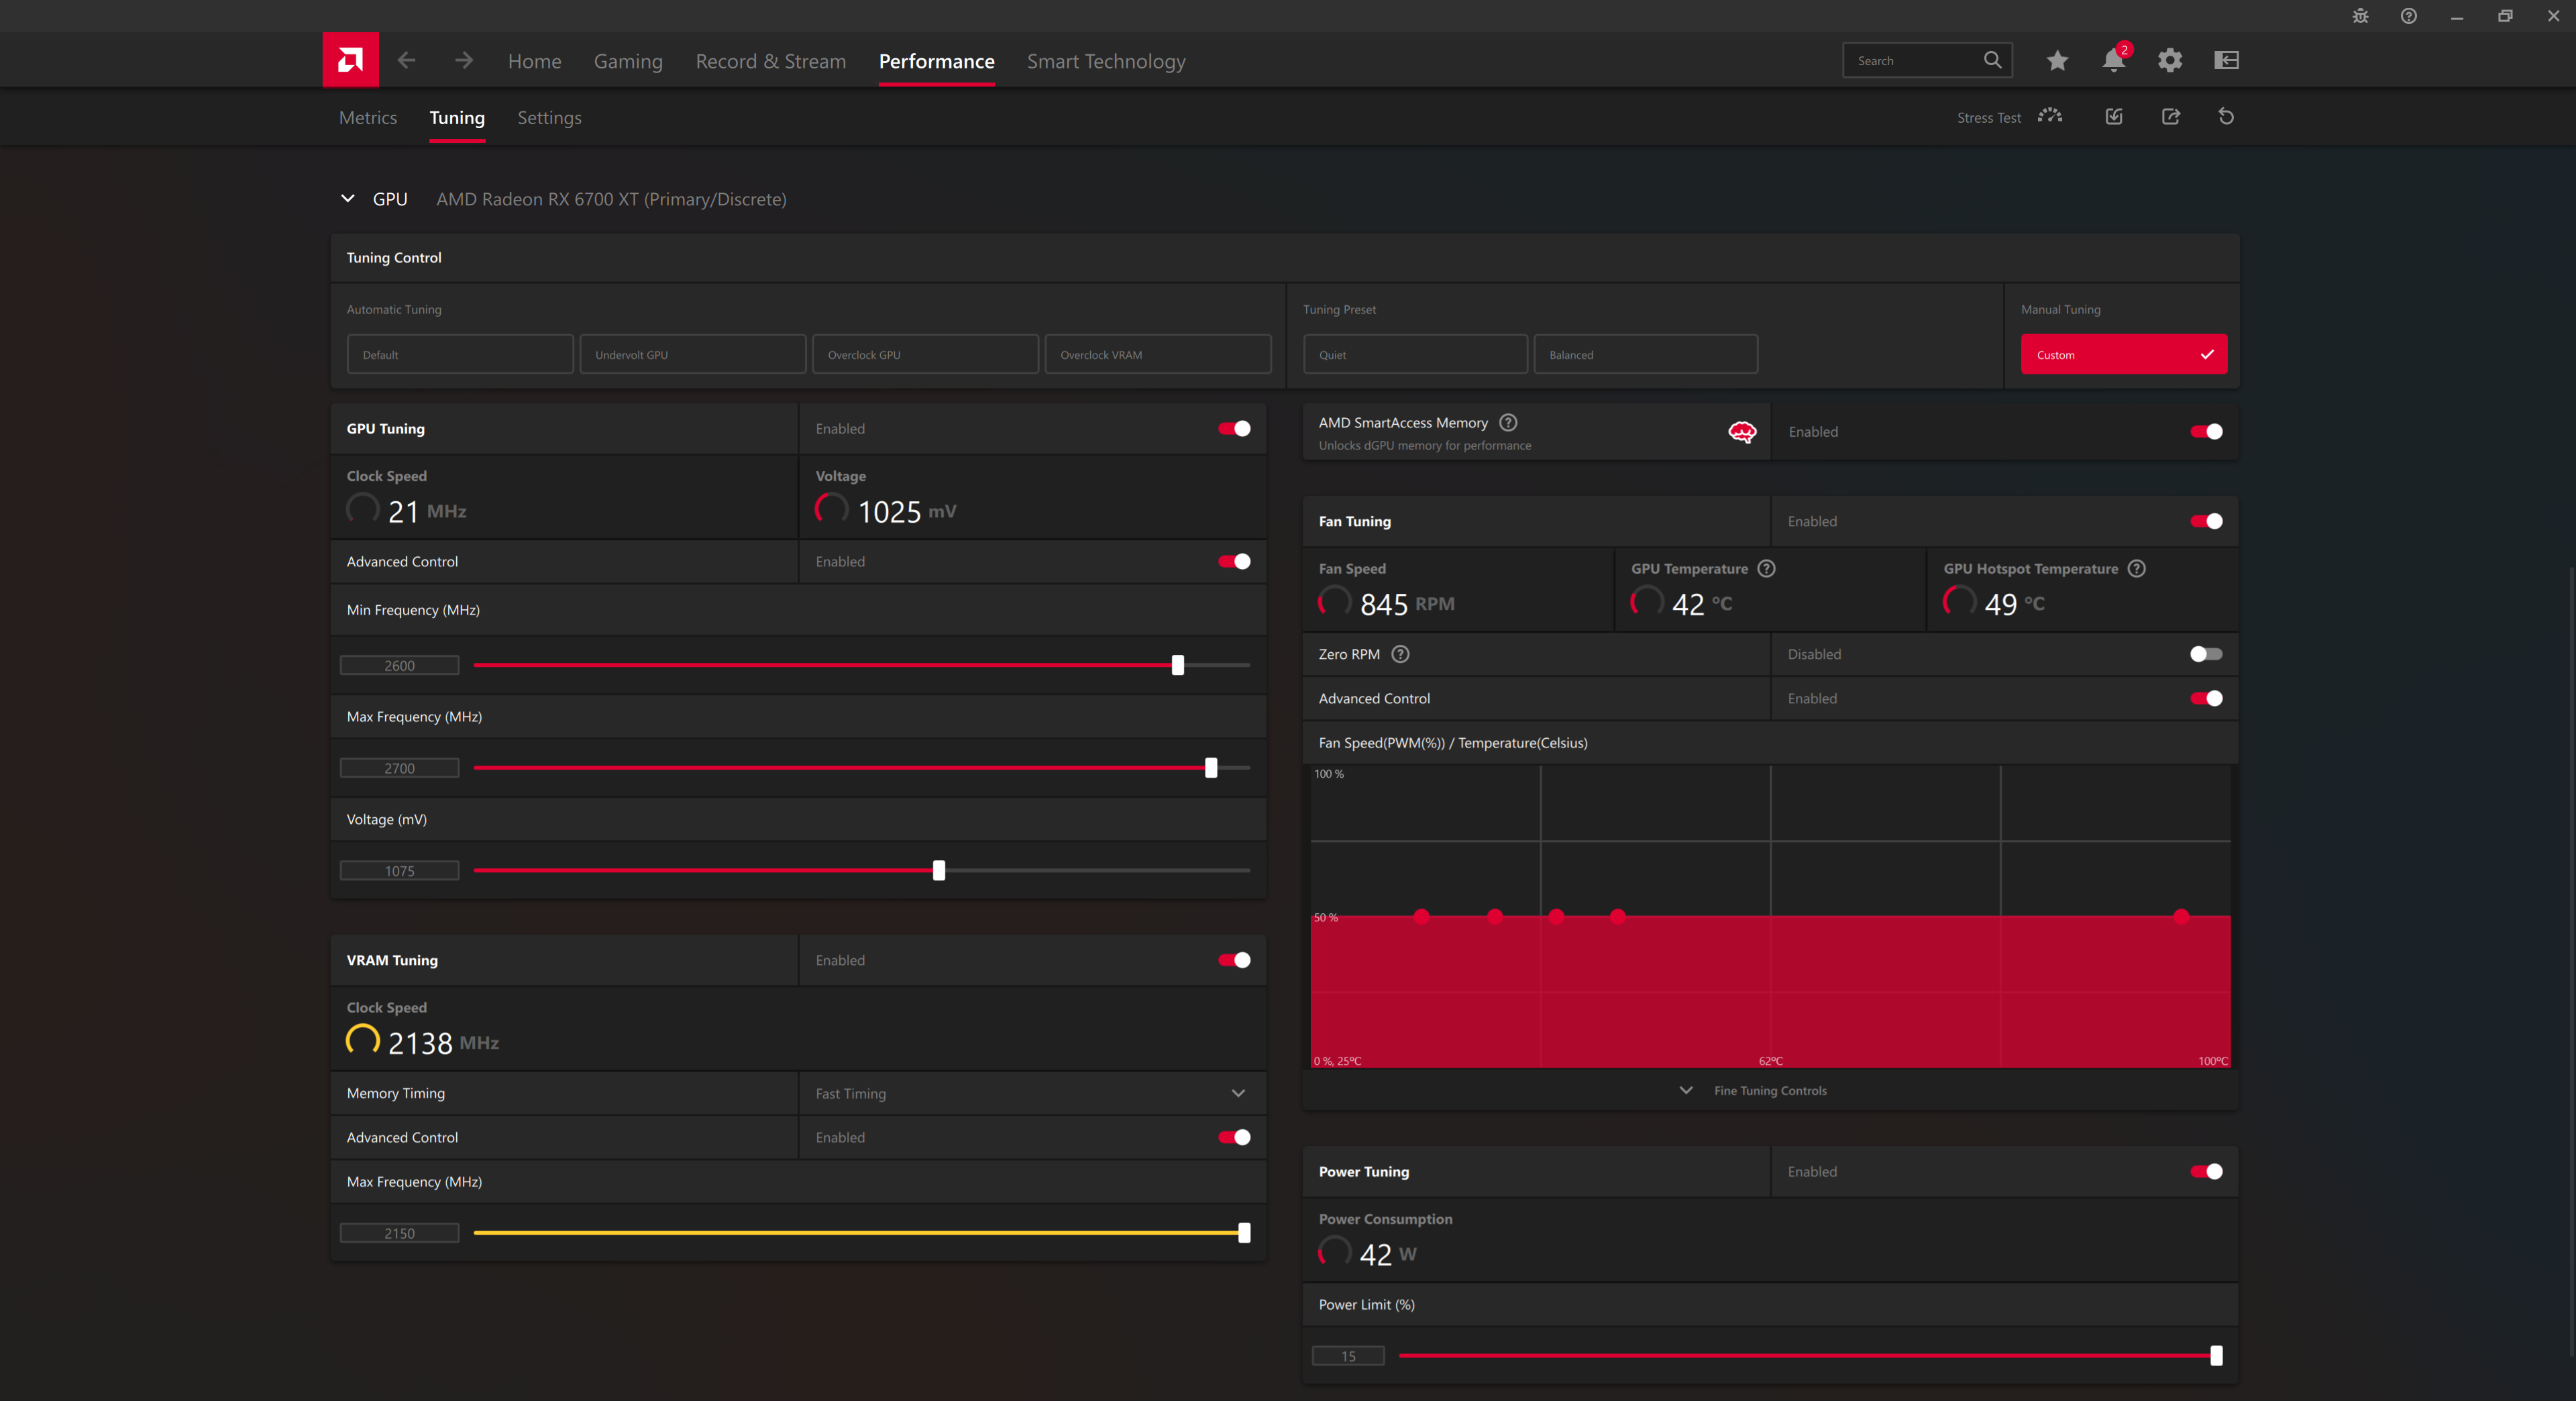Image resolution: width=2576 pixels, height=1401 pixels.
Task: Click the AMD logo icon
Action: tap(350, 60)
